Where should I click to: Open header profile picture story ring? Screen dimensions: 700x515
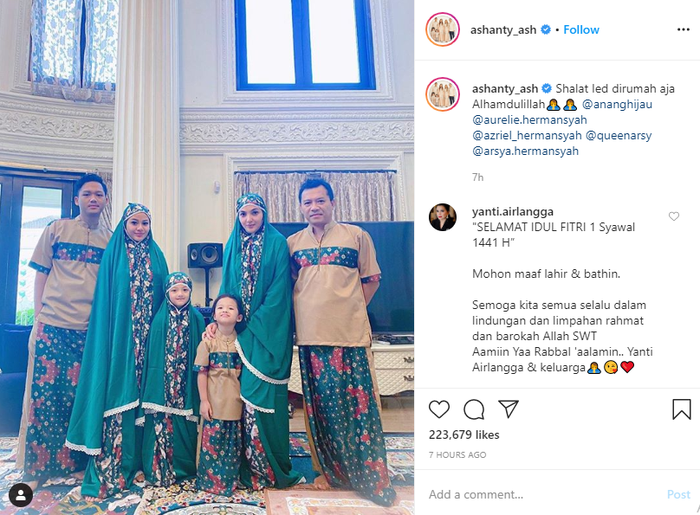442,29
